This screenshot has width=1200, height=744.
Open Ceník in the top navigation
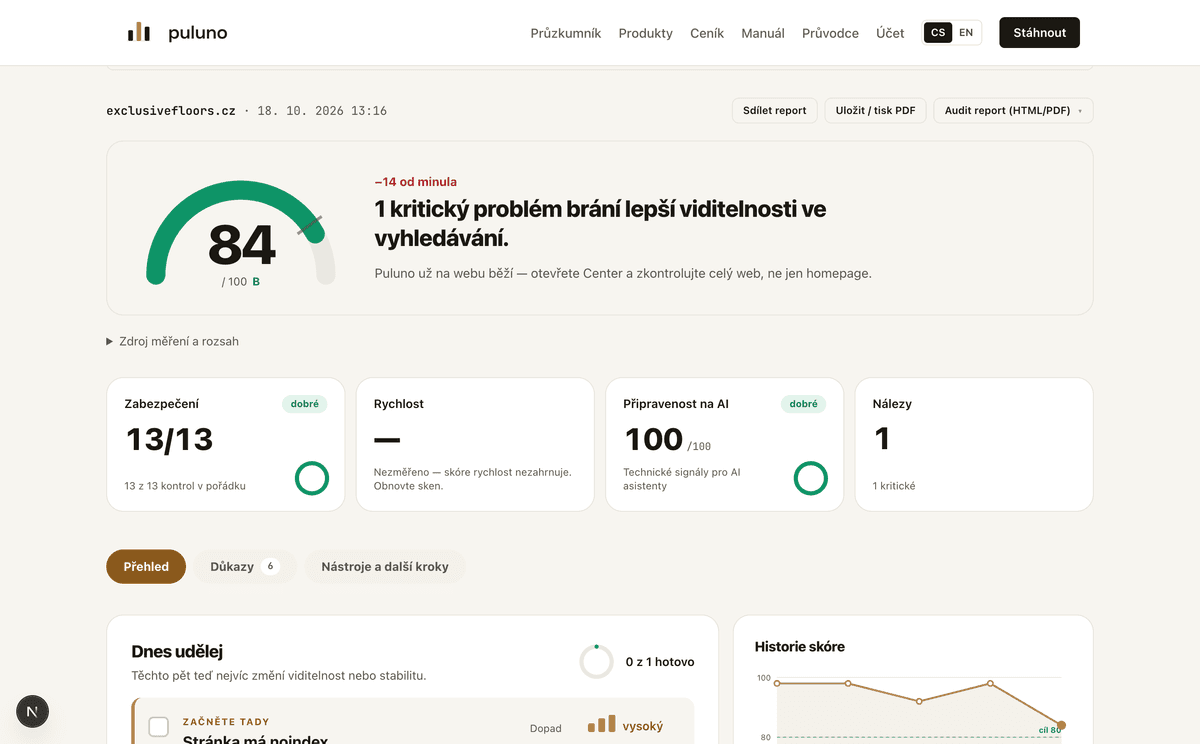point(707,33)
